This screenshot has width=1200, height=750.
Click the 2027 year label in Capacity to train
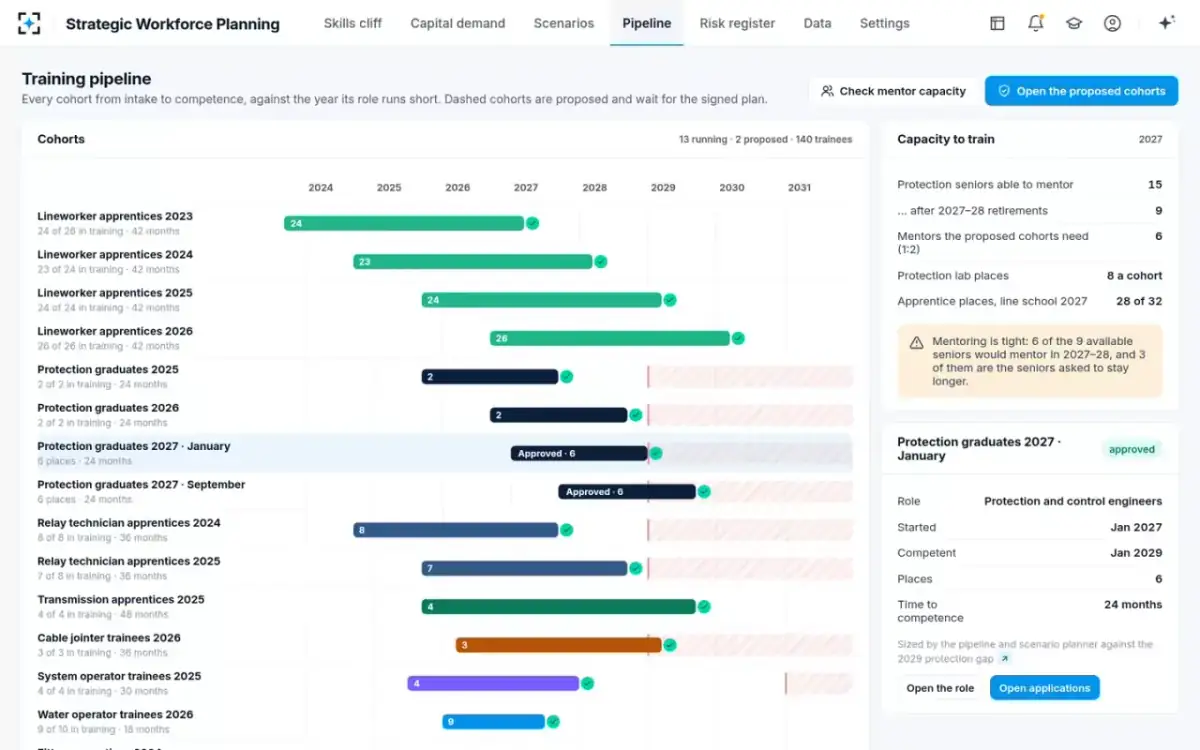pyautogui.click(x=1150, y=140)
